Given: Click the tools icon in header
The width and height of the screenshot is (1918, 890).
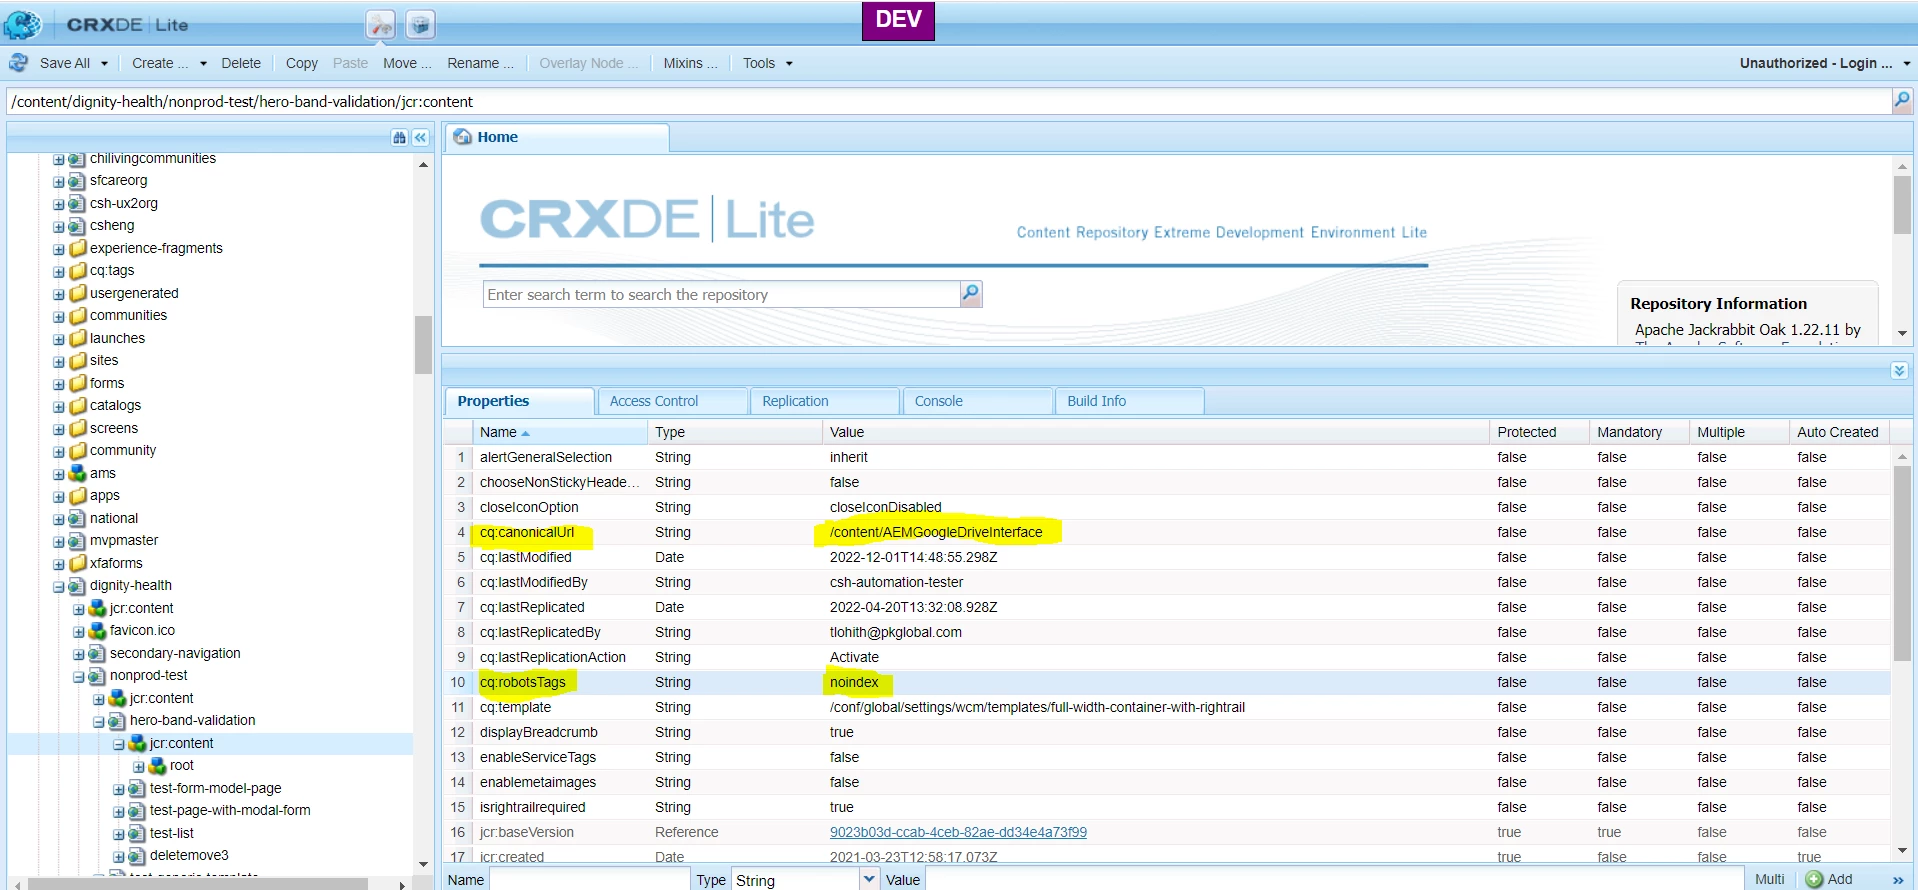Looking at the screenshot, I should coord(380,25).
